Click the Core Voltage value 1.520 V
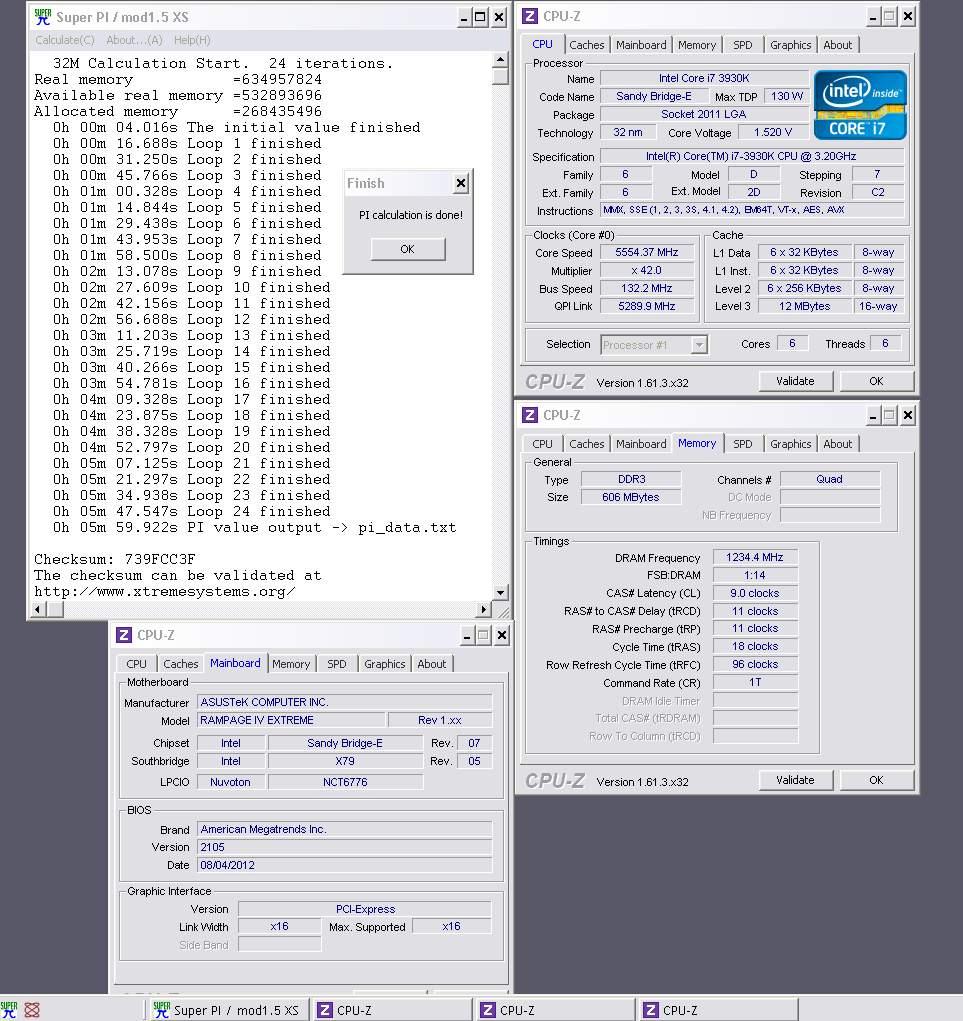Image resolution: width=963 pixels, height=1021 pixels. point(773,132)
